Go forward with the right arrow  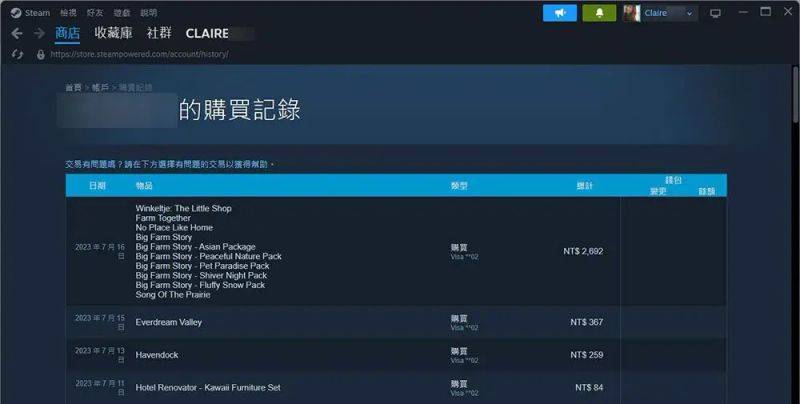coord(39,34)
